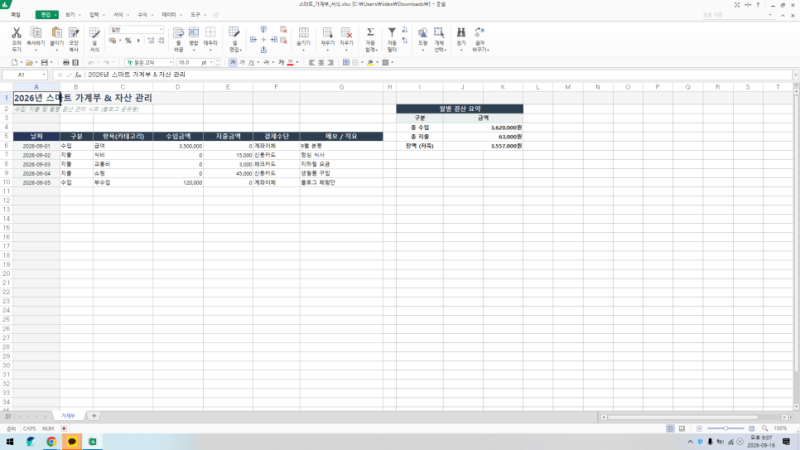Screen dimensions: 800x450
Task: Click the AutoFilter funnel icon
Action: [x=392, y=33]
